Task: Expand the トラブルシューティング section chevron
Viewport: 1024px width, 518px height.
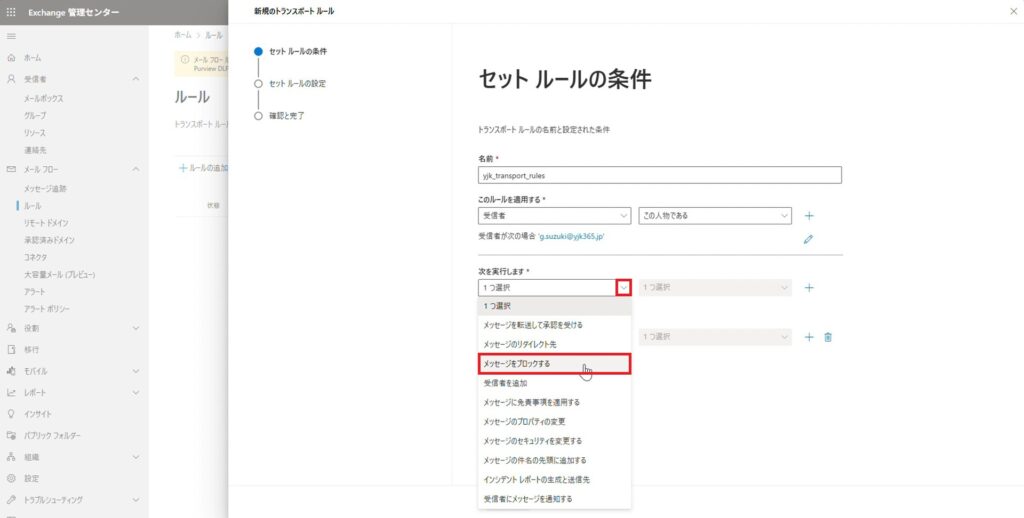Action: [x=136, y=500]
